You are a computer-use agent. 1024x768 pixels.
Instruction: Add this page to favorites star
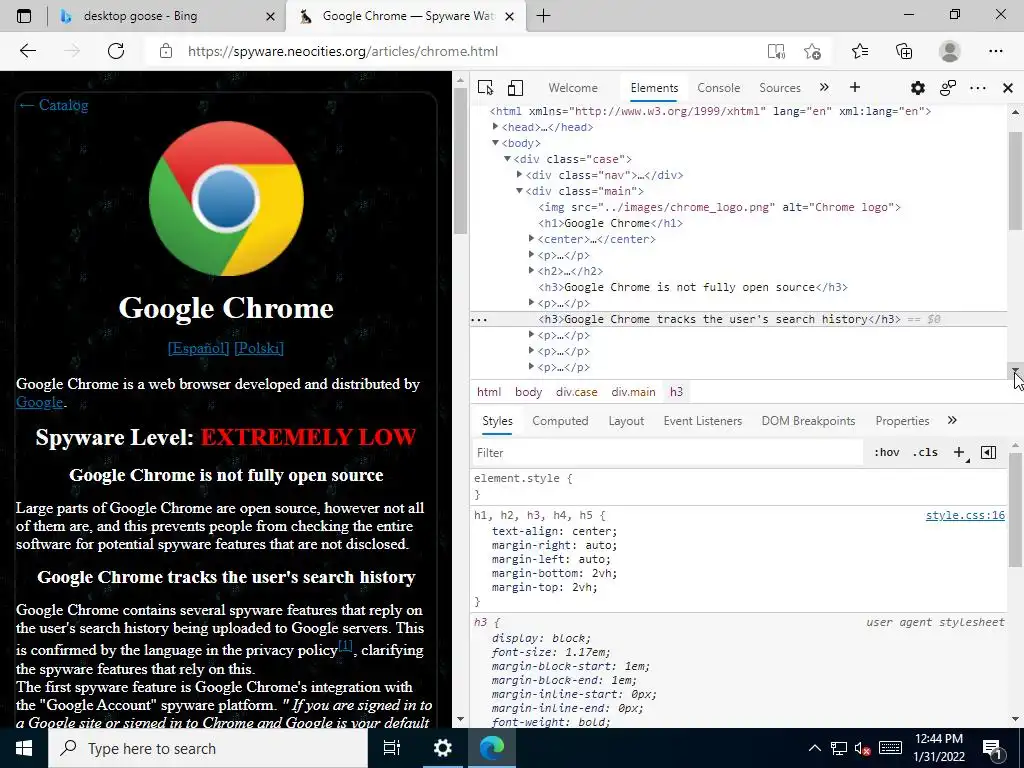(812, 51)
